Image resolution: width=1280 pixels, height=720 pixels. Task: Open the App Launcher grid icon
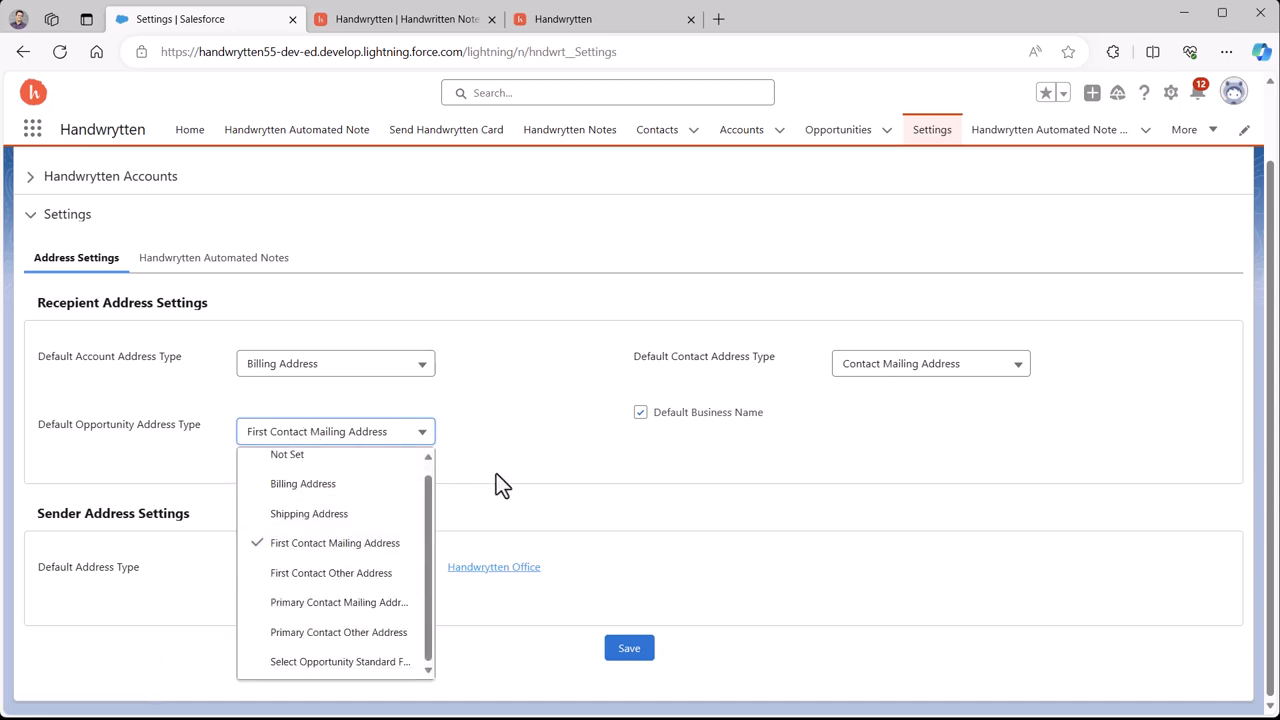point(32,129)
